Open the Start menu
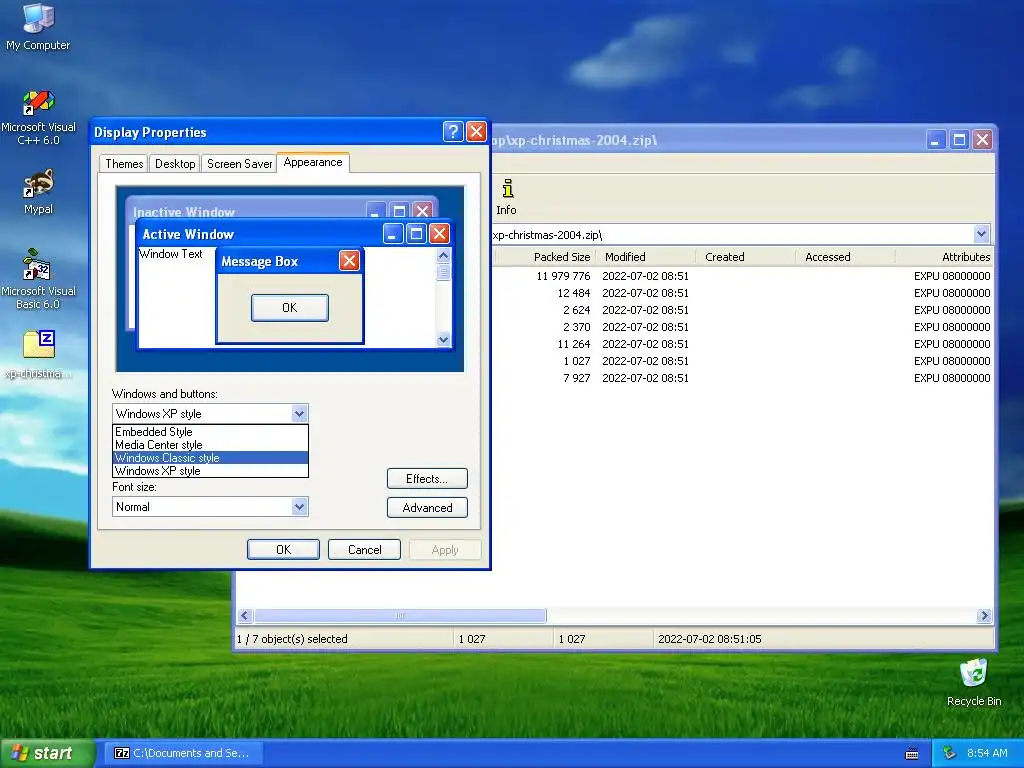This screenshot has height=768, width=1024. [47, 753]
